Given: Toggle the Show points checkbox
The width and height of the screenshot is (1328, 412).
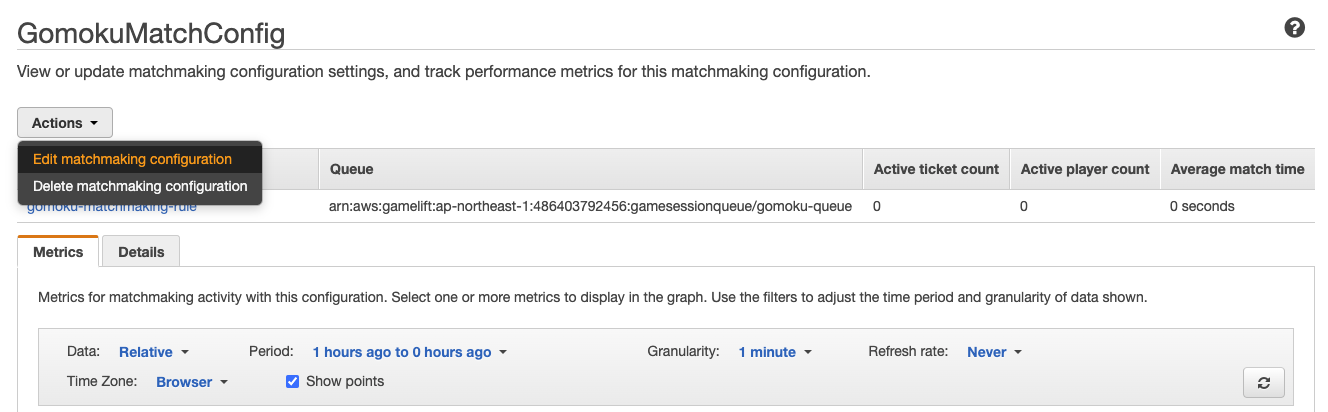Looking at the screenshot, I should pyautogui.click(x=293, y=381).
